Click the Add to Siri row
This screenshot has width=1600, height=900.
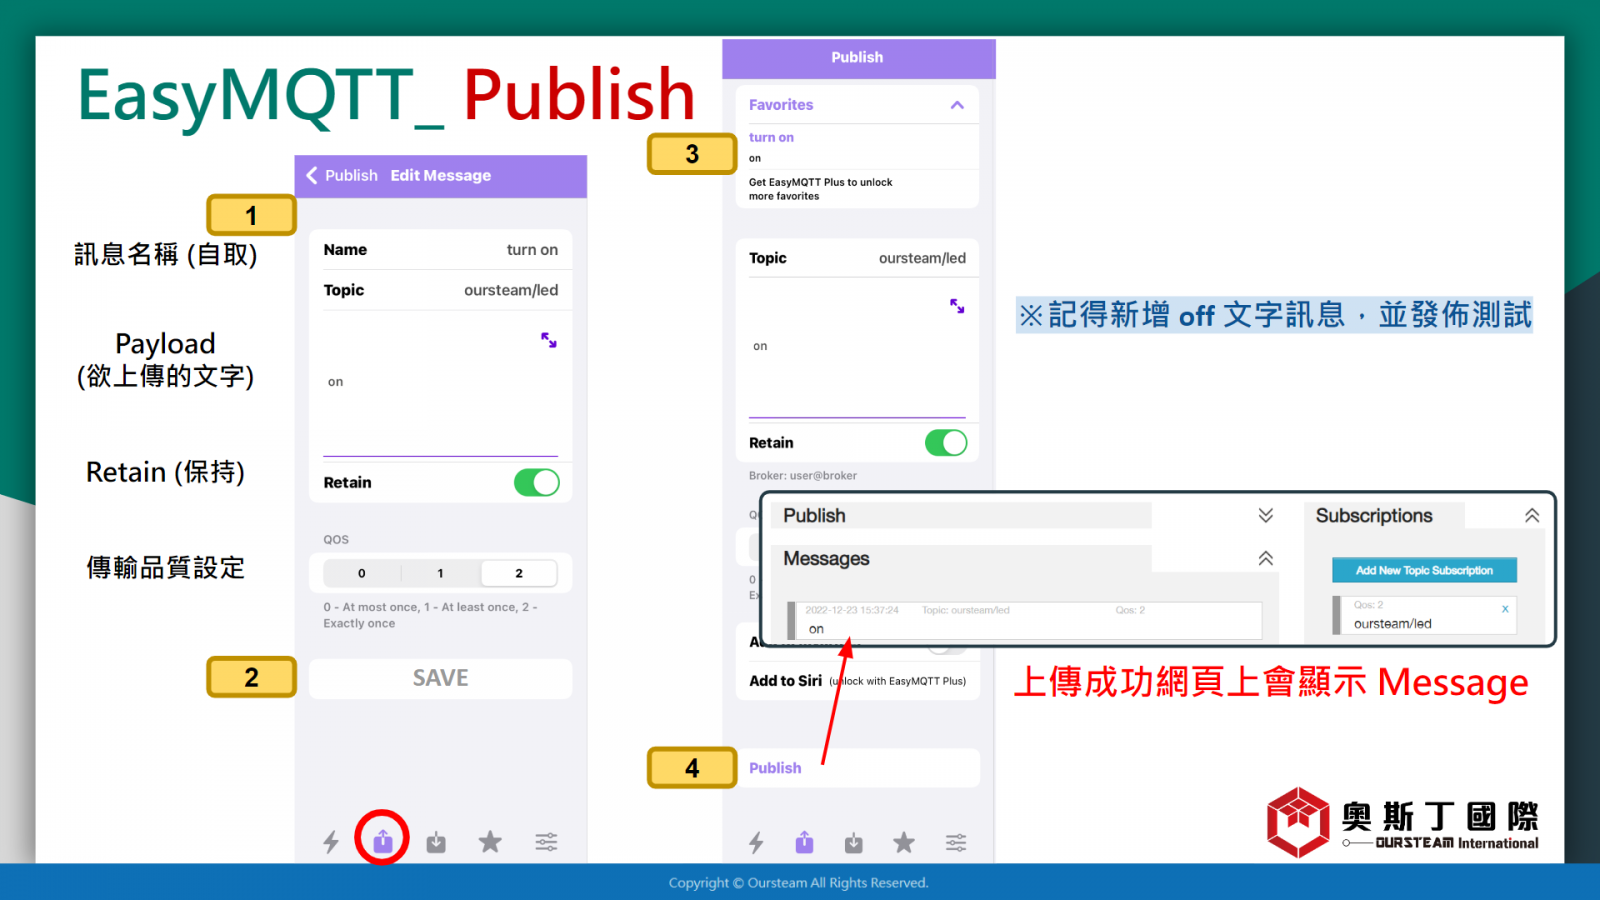857,681
